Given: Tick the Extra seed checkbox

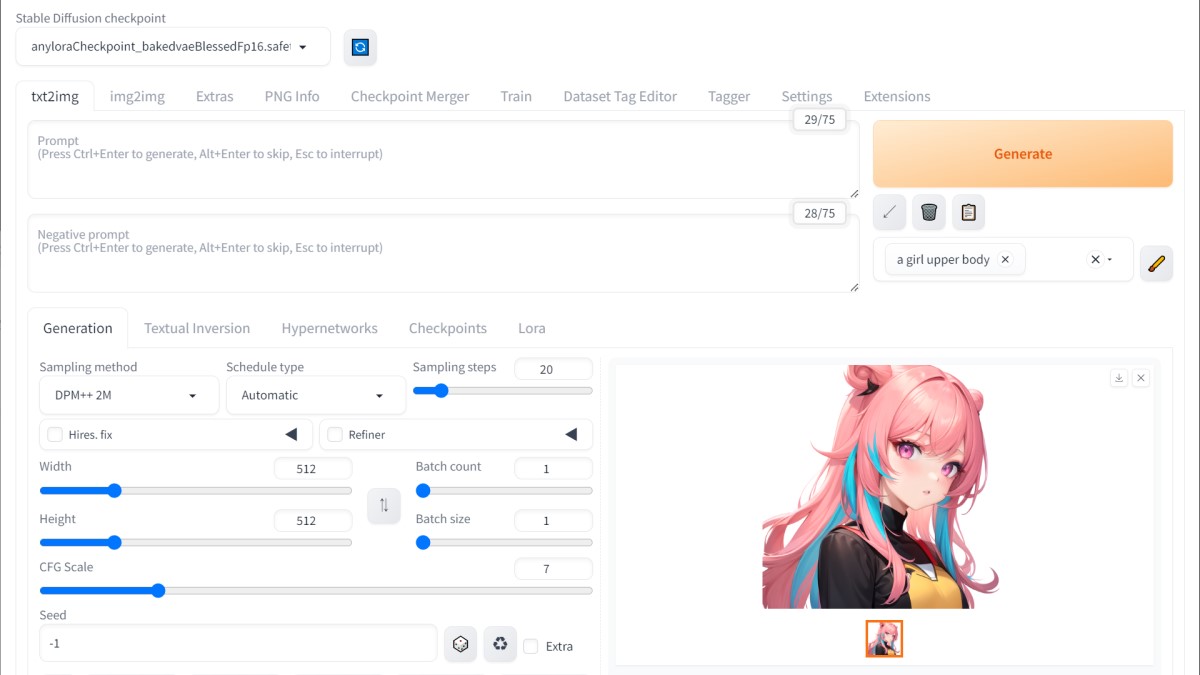Looking at the screenshot, I should click(531, 646).
